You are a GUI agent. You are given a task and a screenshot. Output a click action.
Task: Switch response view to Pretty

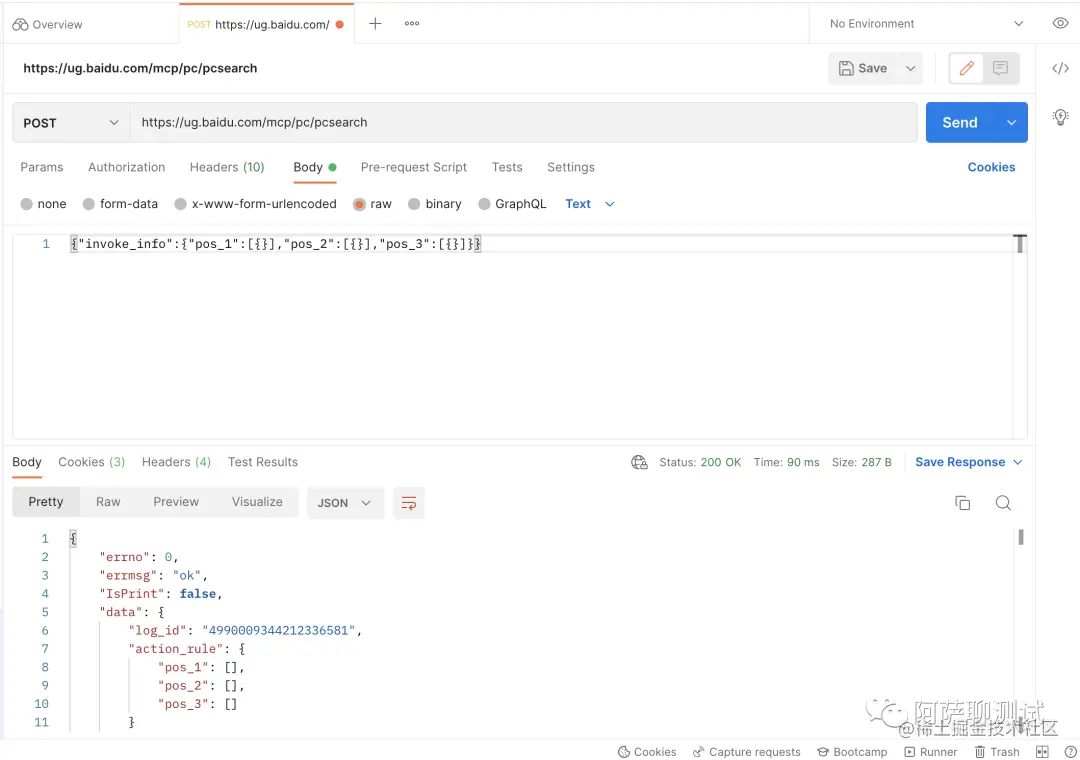(x=46, y=502)
